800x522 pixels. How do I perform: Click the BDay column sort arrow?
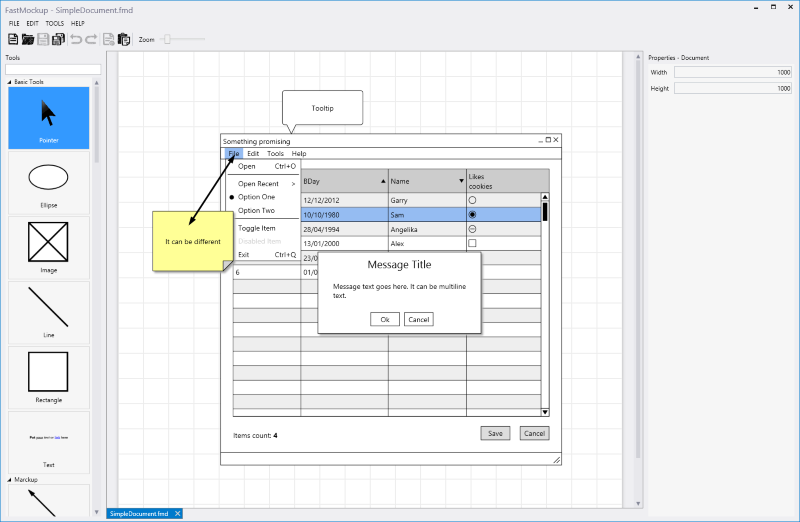(x=383, y=181)
